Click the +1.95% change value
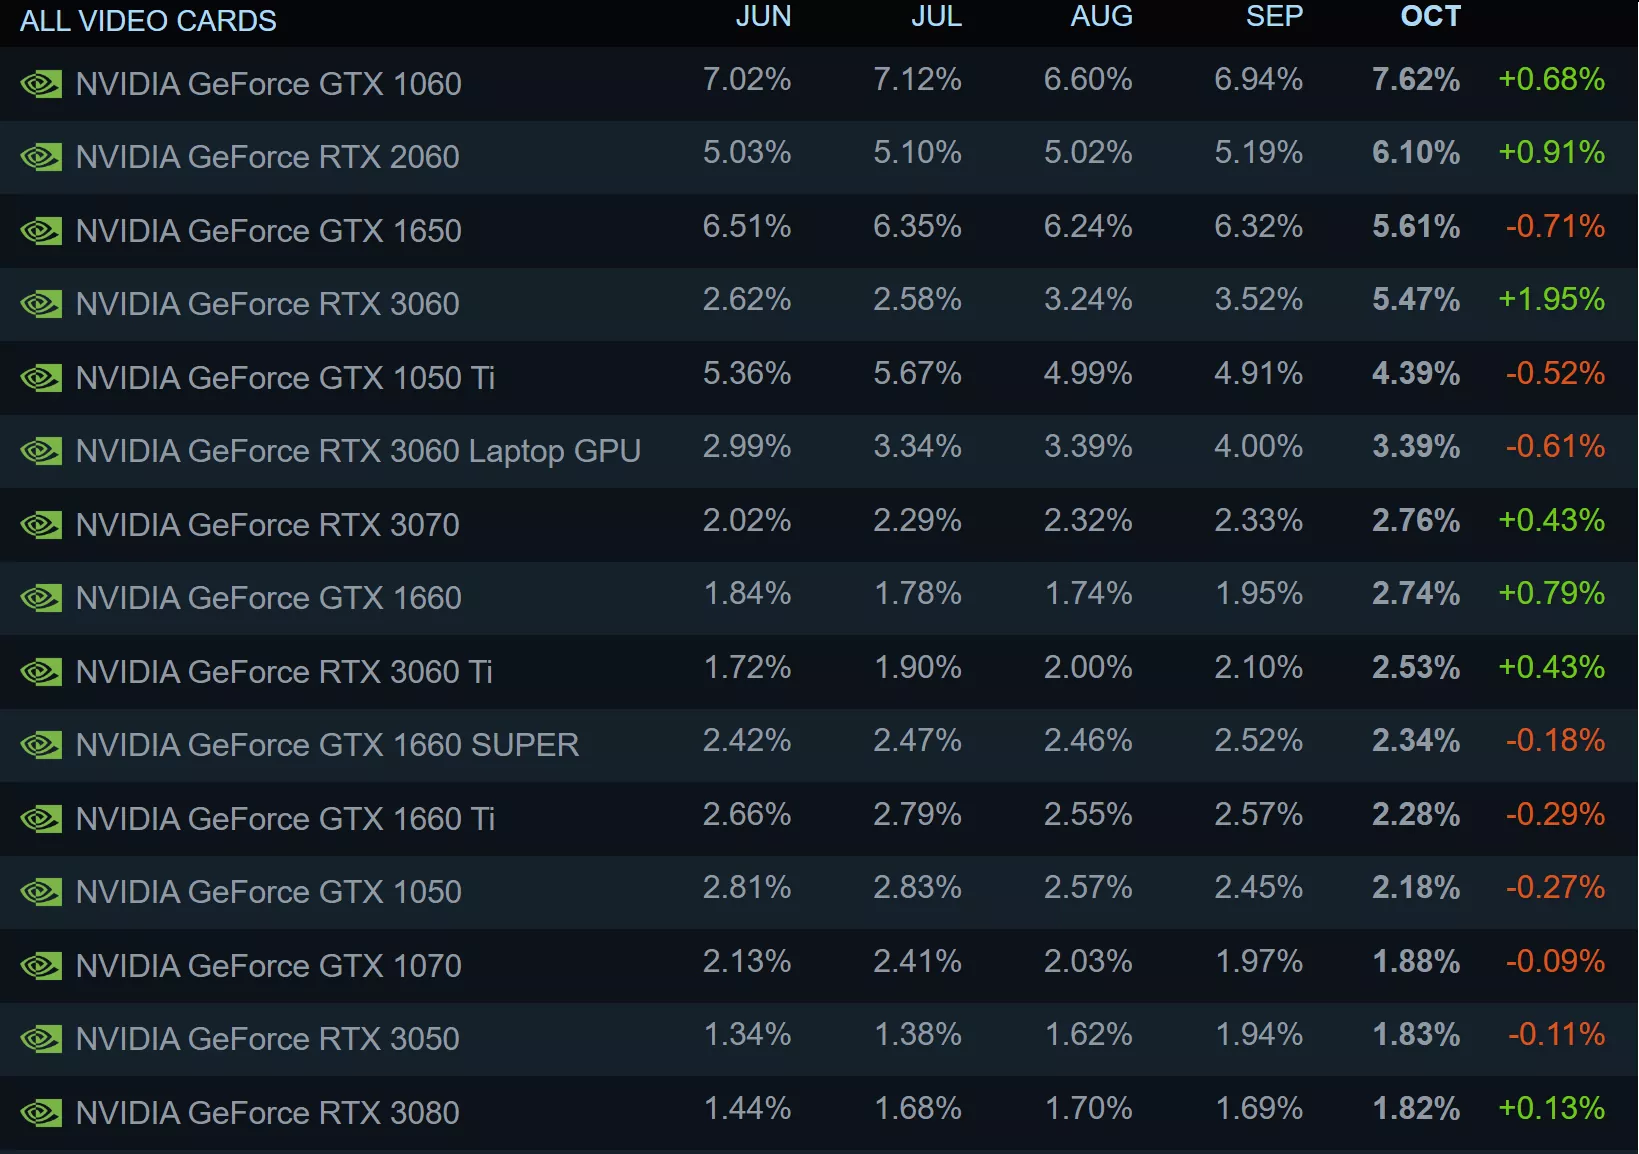 (1551, 299)
